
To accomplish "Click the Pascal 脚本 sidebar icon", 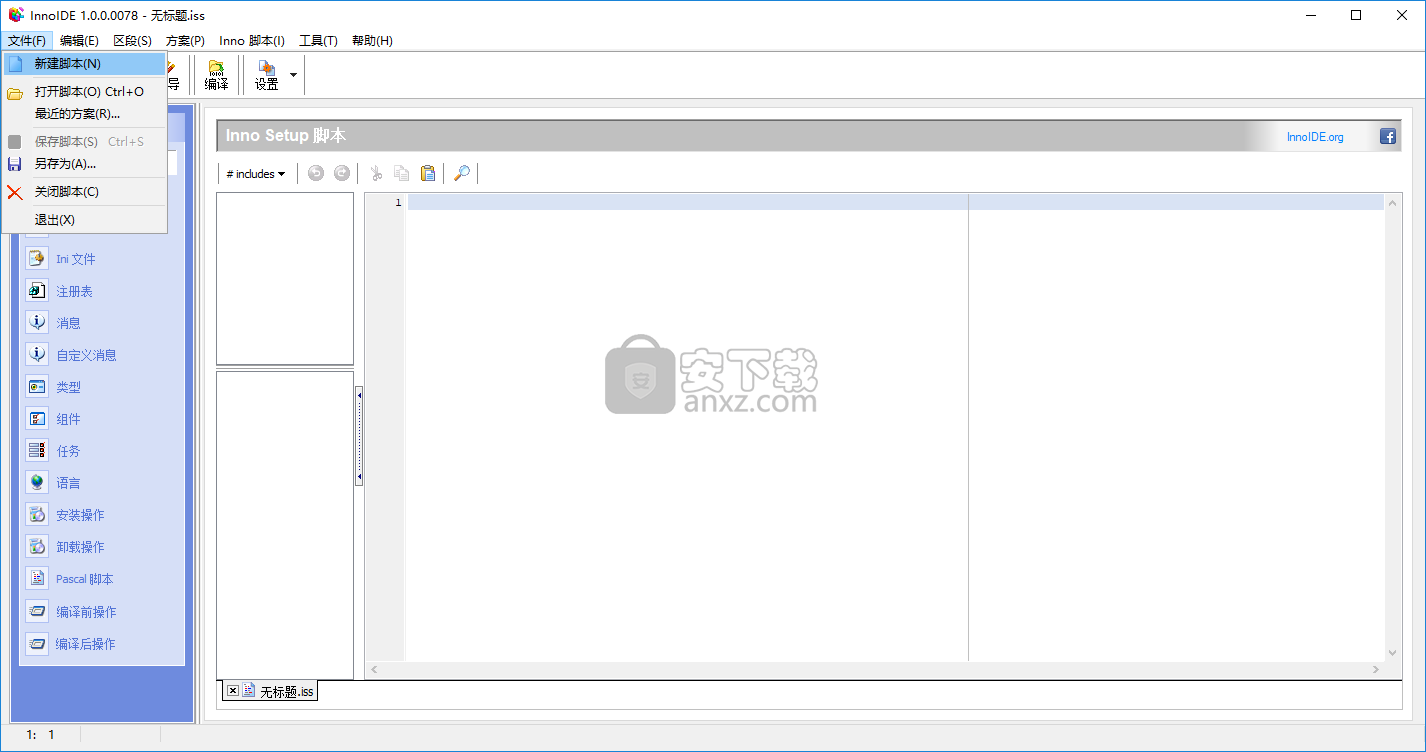I will (37, 578).
